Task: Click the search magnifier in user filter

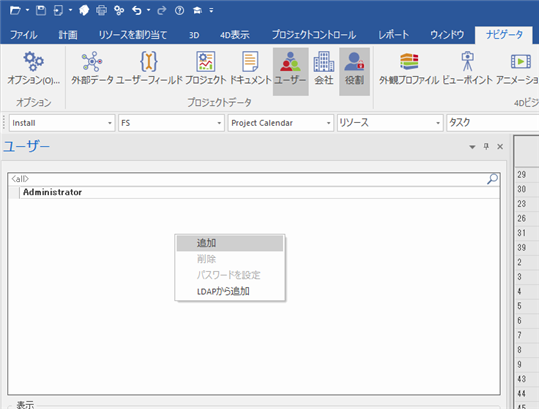Action: pyautogui.click(x=492, y=179)
